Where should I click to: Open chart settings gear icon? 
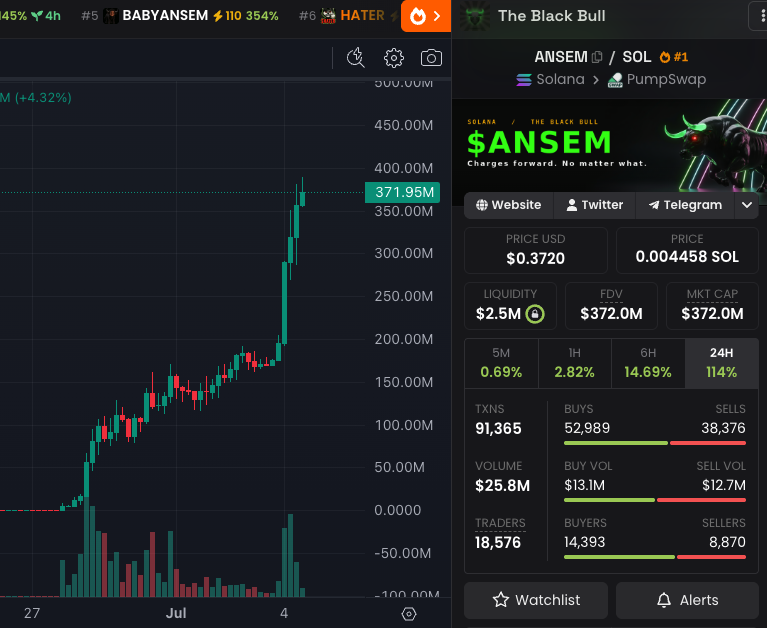point(394,58)
